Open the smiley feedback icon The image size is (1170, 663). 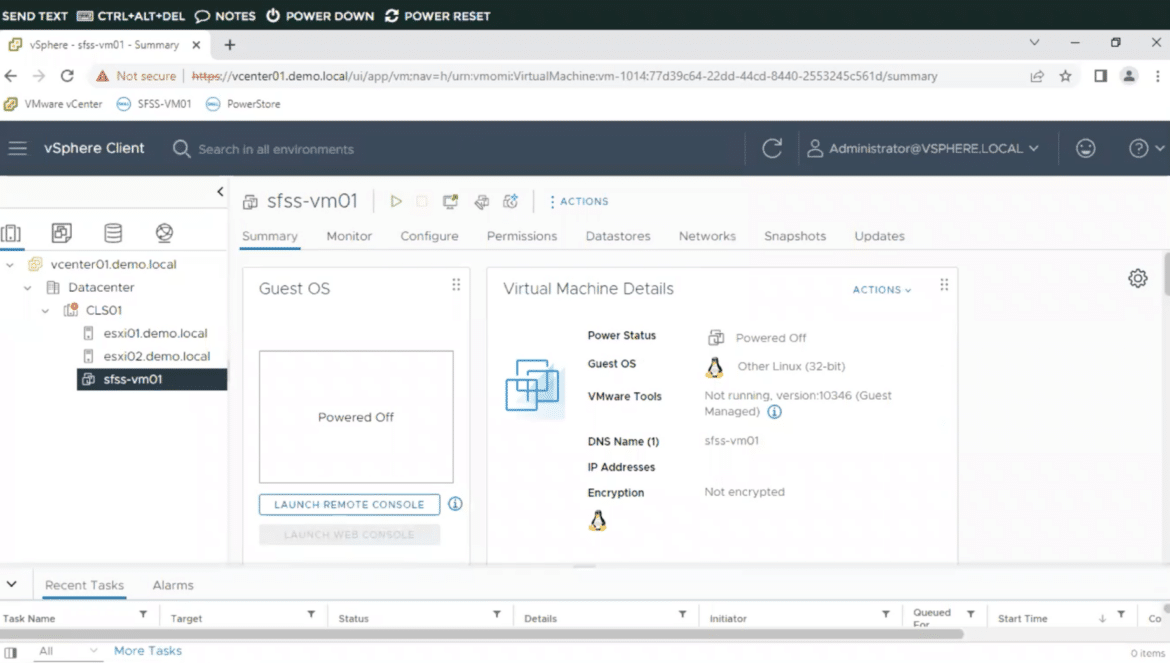click(x=1086, y=148)
